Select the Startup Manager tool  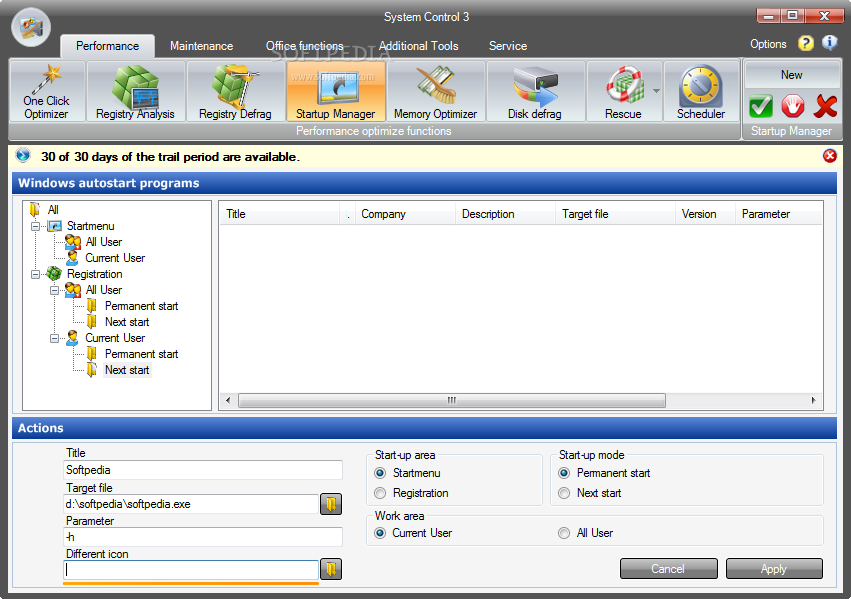pyautogui.click(x=335, y=91)
